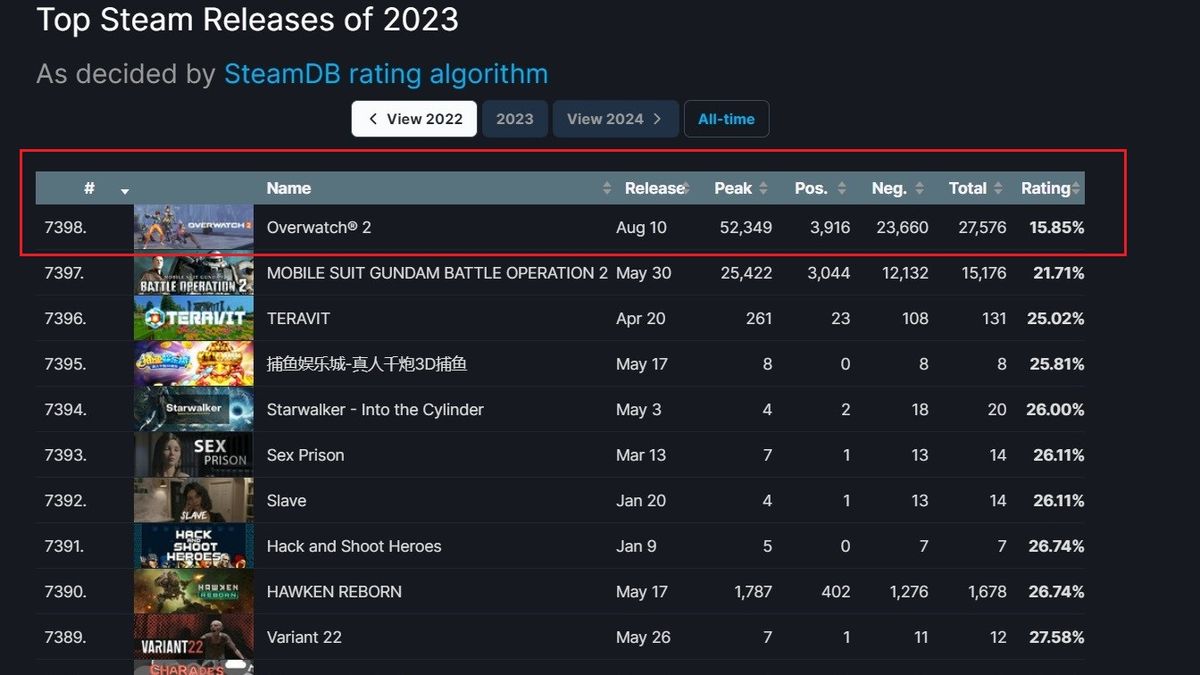This screenshot has width=1200, height=675.
Task: Select the 1,678 total of HAWKEN REBORN
Action: coord(987,592)
